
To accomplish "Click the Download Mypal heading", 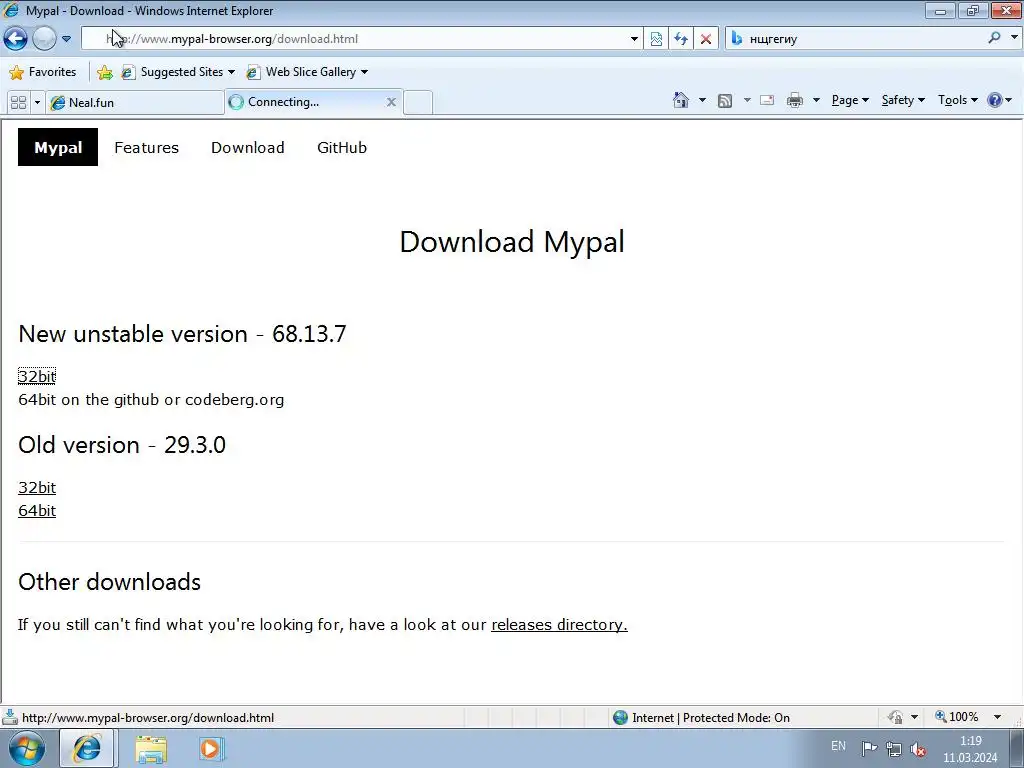I will [x=512, y=242].
